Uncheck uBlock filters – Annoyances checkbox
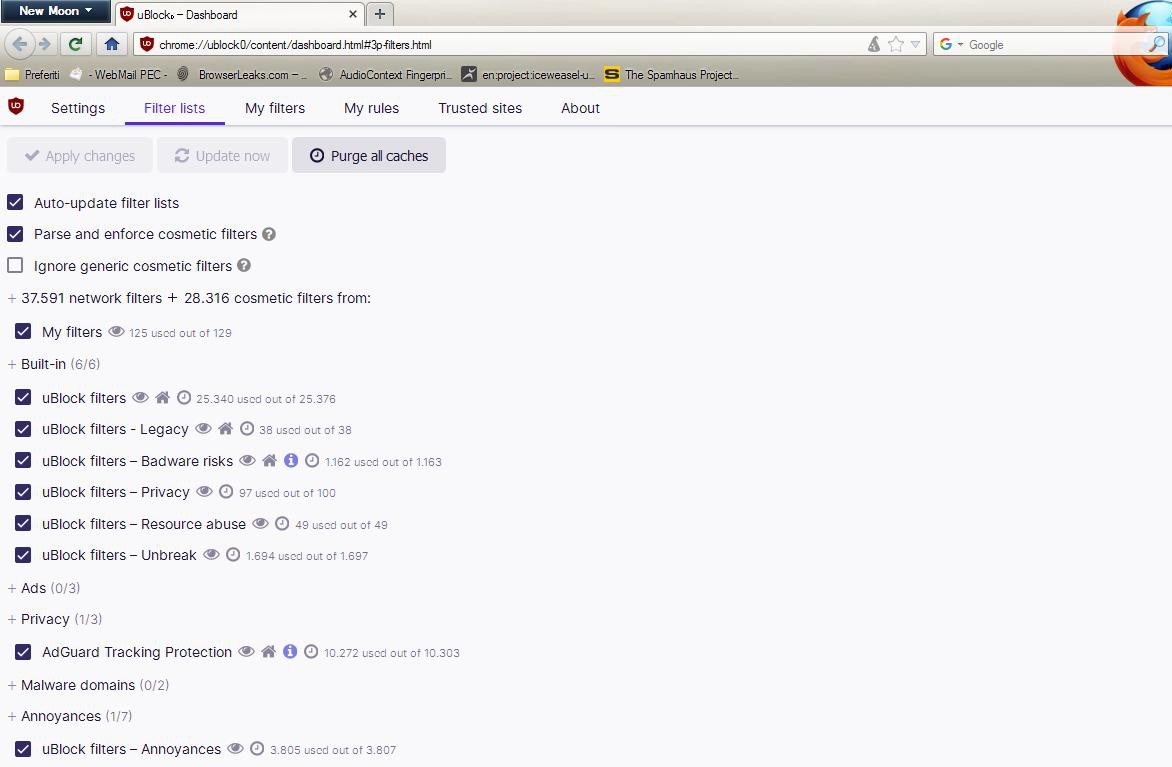This screenshot has width=1172, height=767. coord(23,748)
